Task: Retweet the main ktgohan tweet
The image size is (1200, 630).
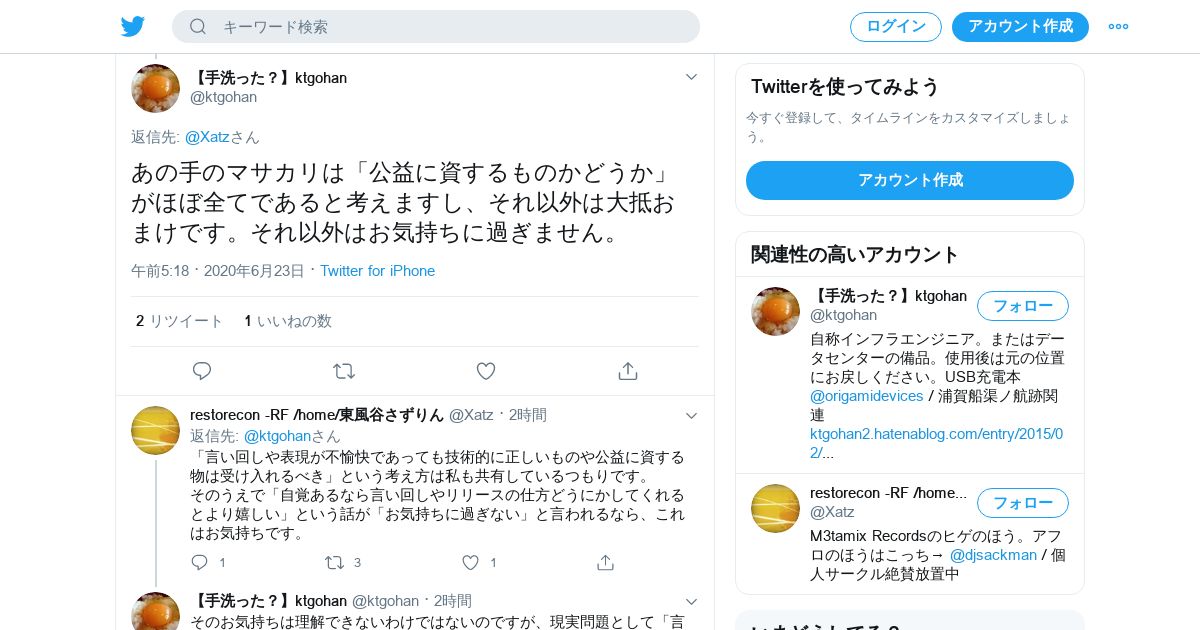Action: [x=344, y=371]
